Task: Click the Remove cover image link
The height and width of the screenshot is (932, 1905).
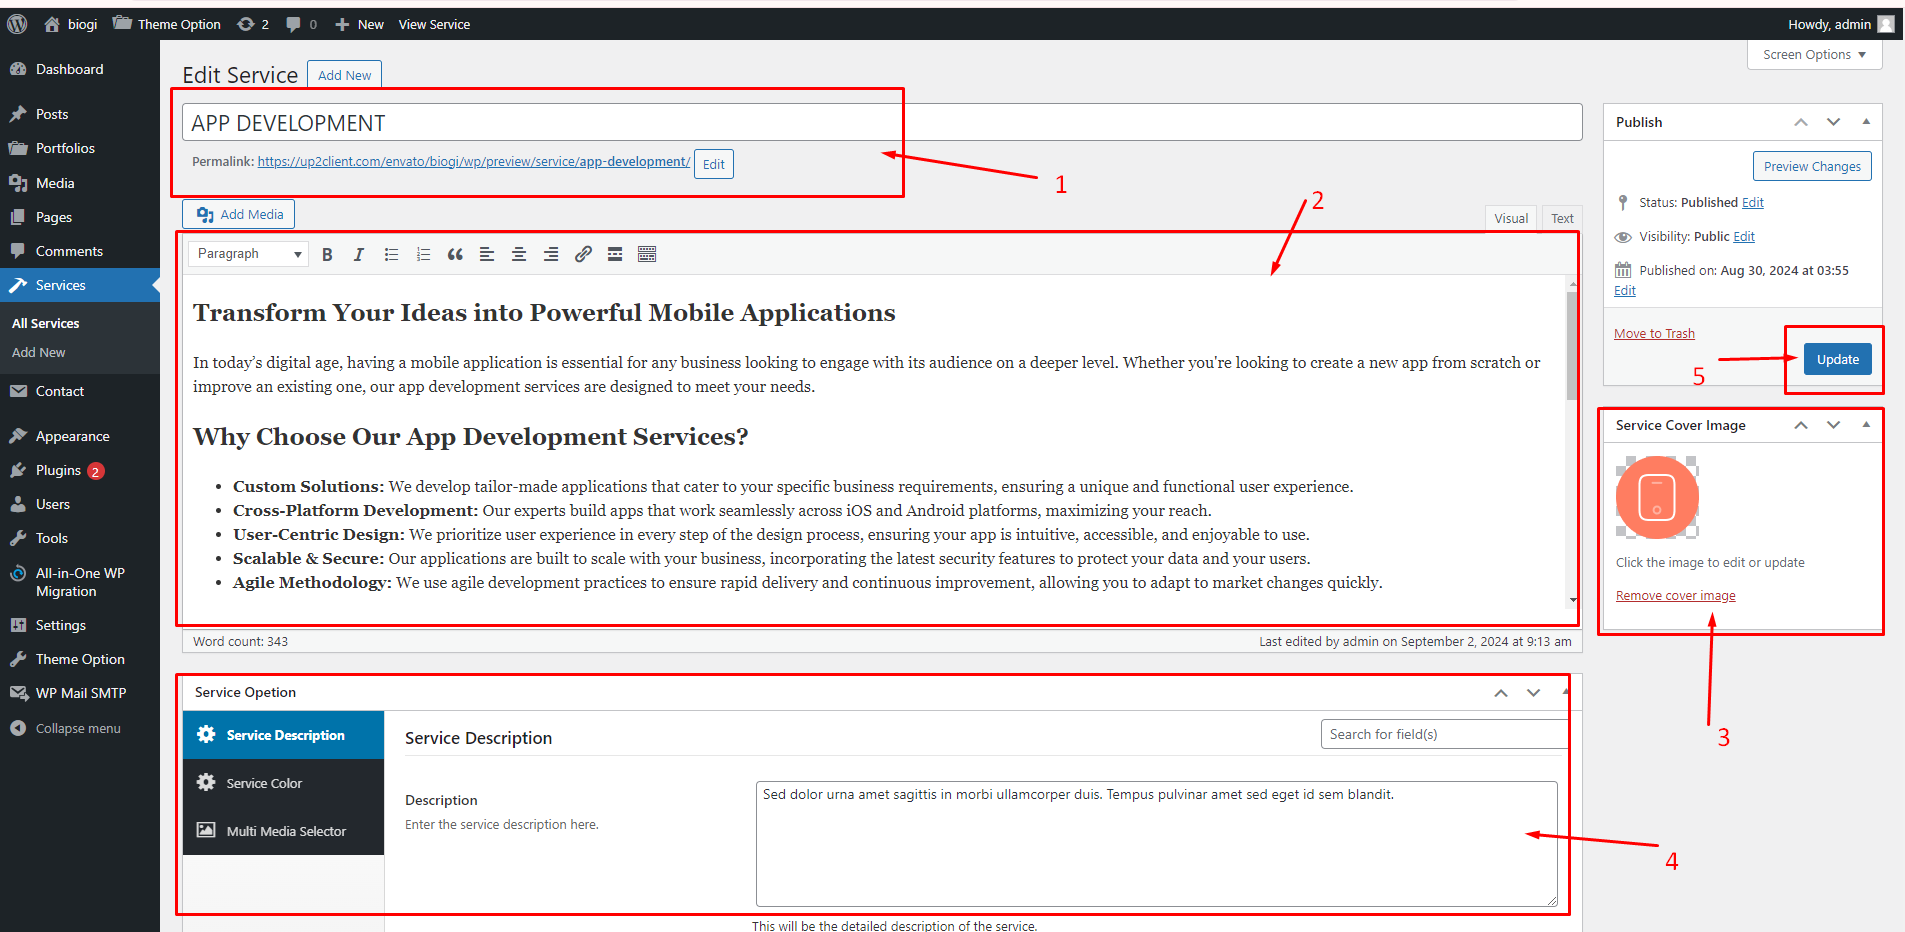Action: 1675,596
